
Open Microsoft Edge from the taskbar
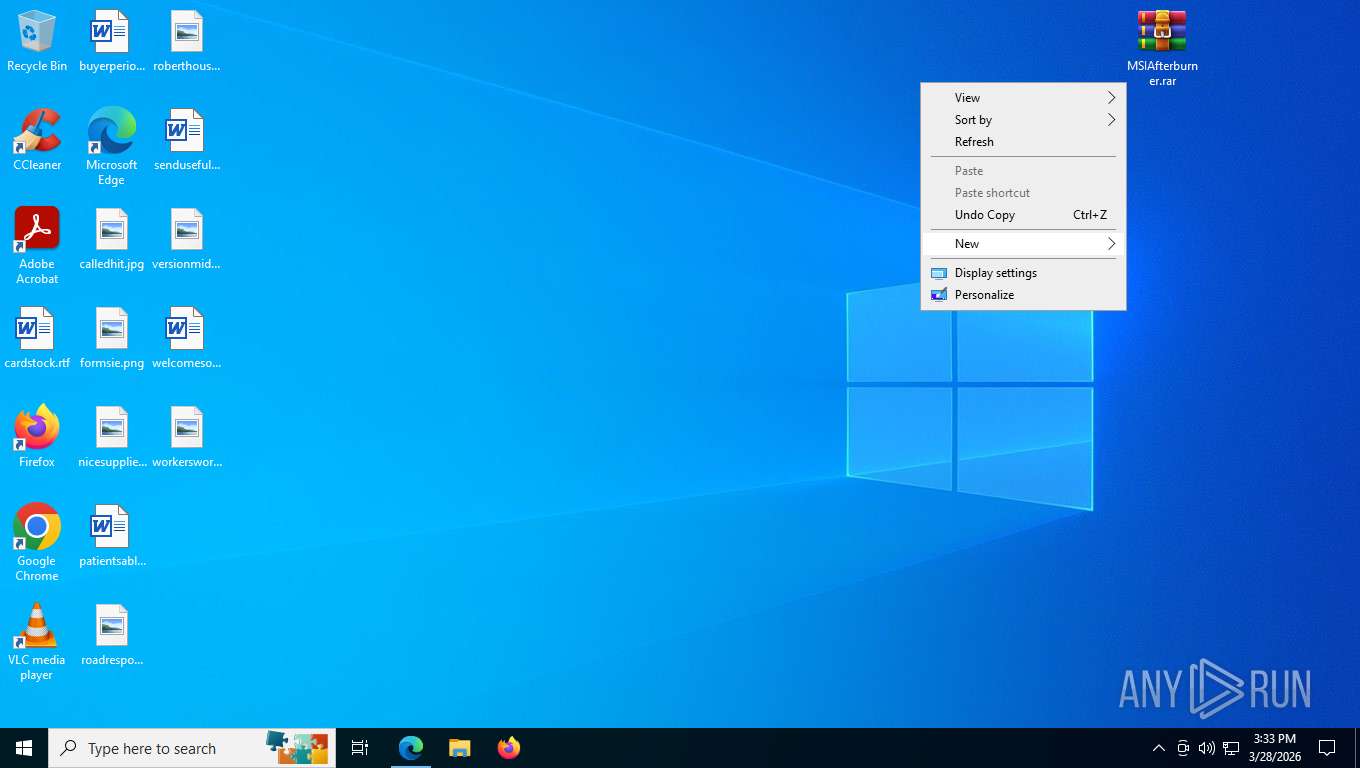[411, 747]
